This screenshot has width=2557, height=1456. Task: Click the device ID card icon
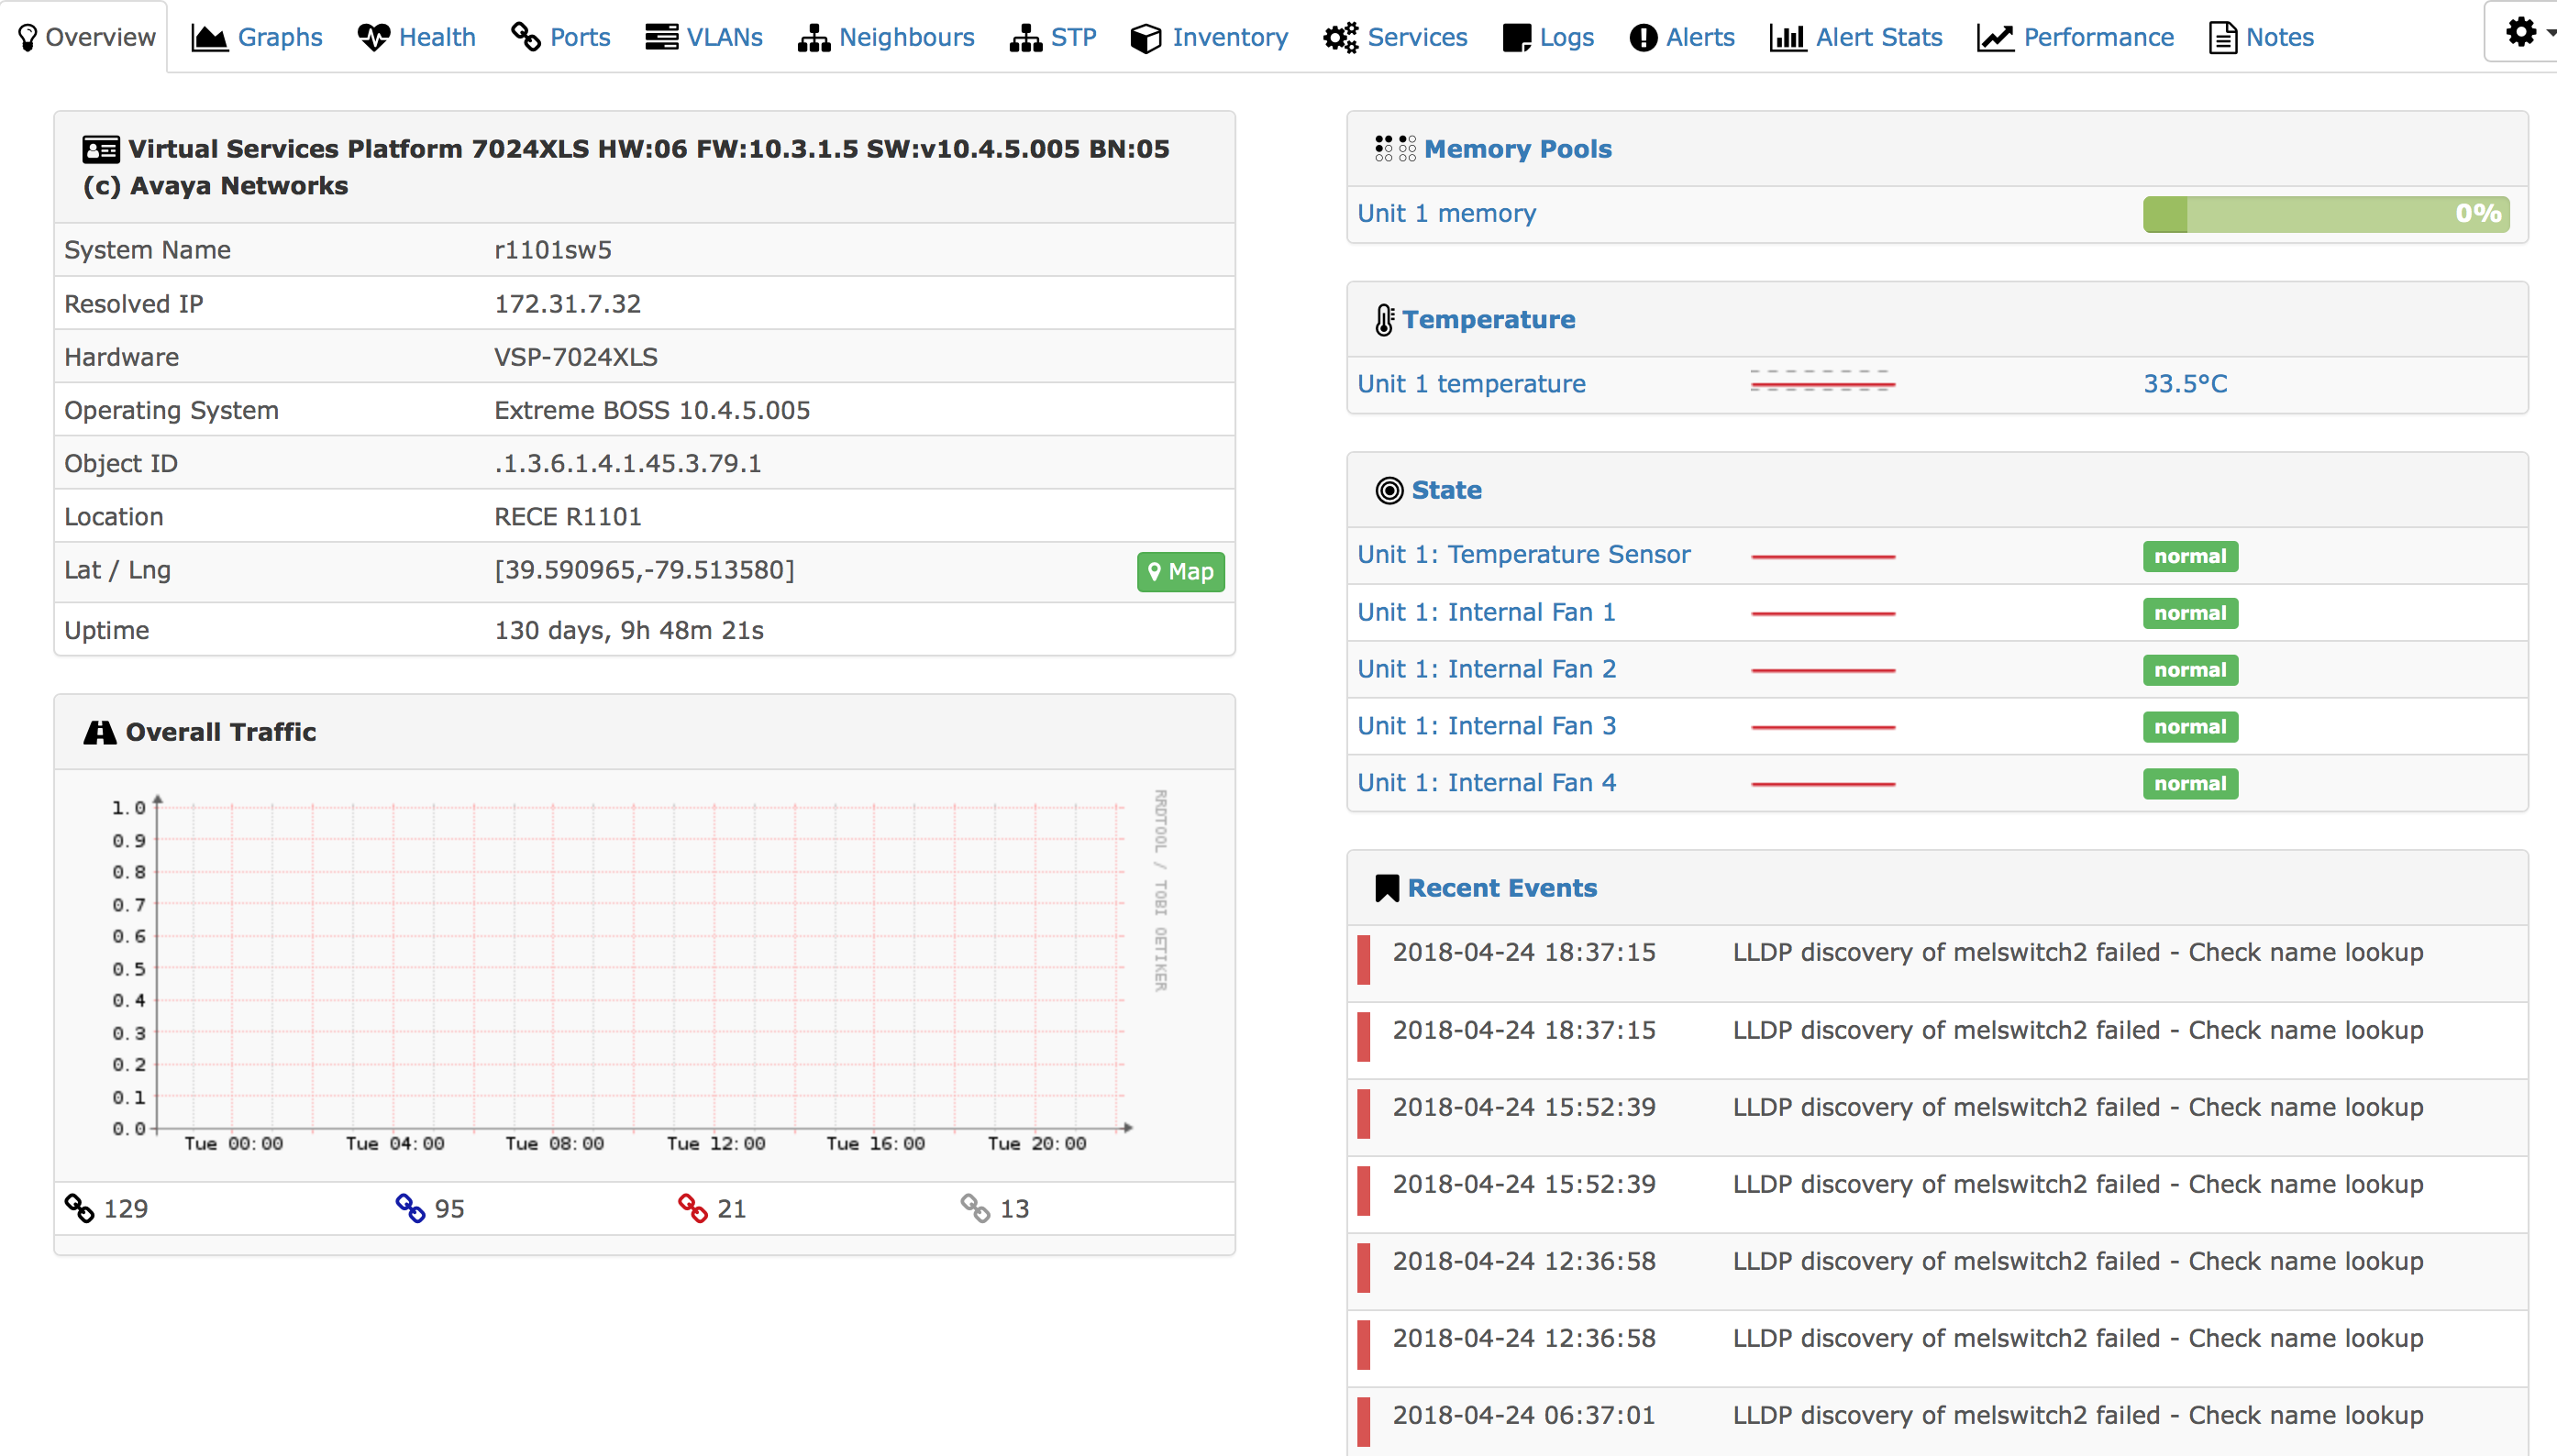(101, 150)
